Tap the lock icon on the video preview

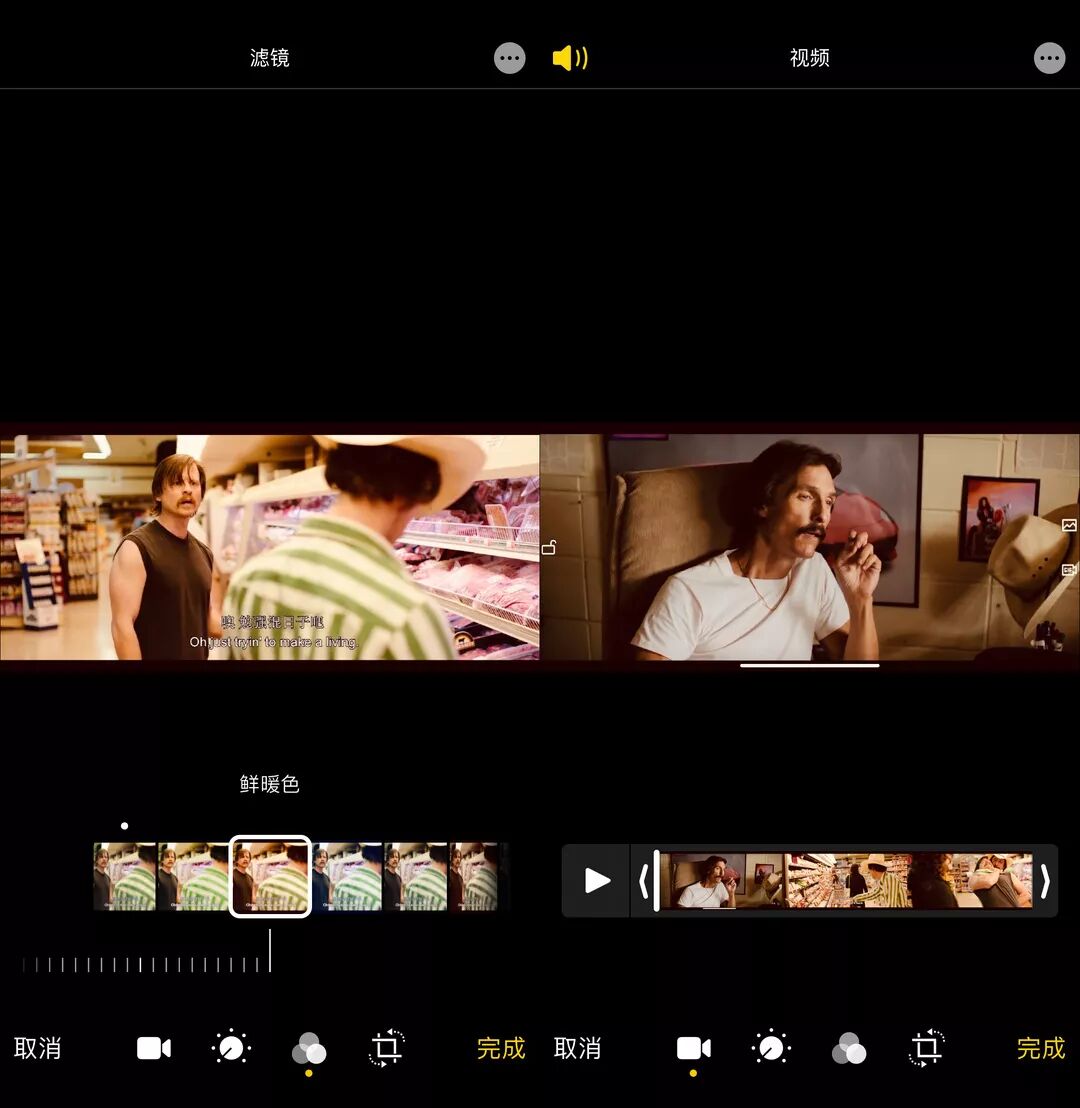[549, 547]
